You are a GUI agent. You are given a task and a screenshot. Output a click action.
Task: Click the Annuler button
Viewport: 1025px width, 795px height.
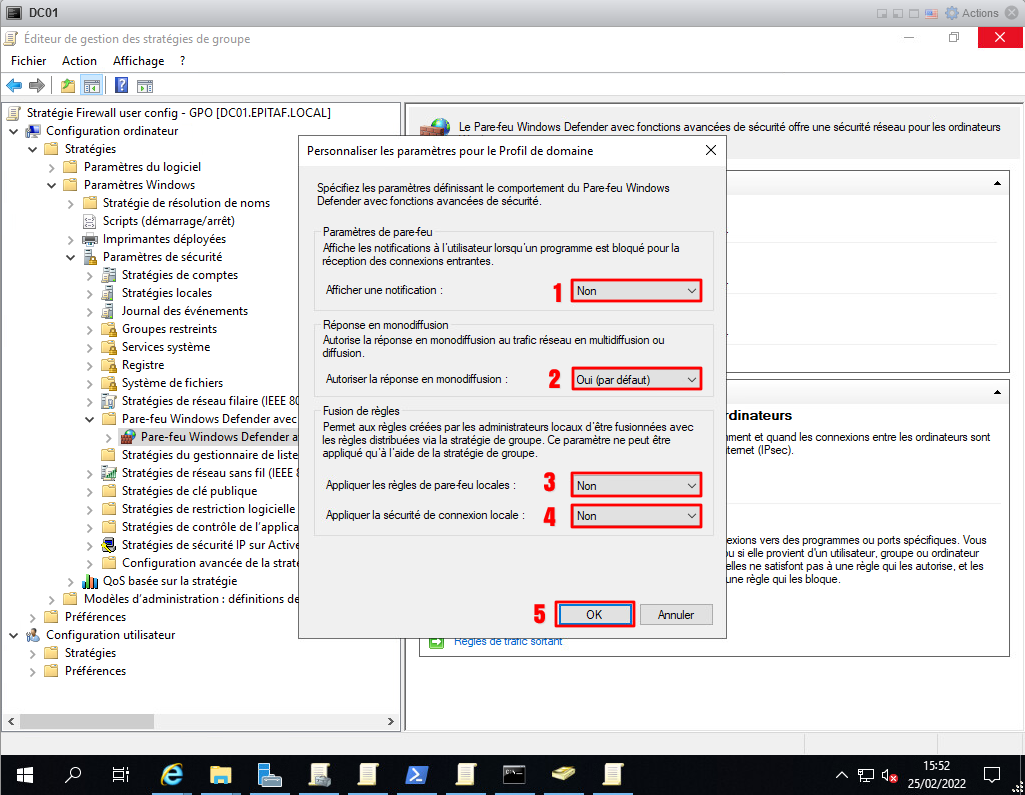[x=676, y=614]
